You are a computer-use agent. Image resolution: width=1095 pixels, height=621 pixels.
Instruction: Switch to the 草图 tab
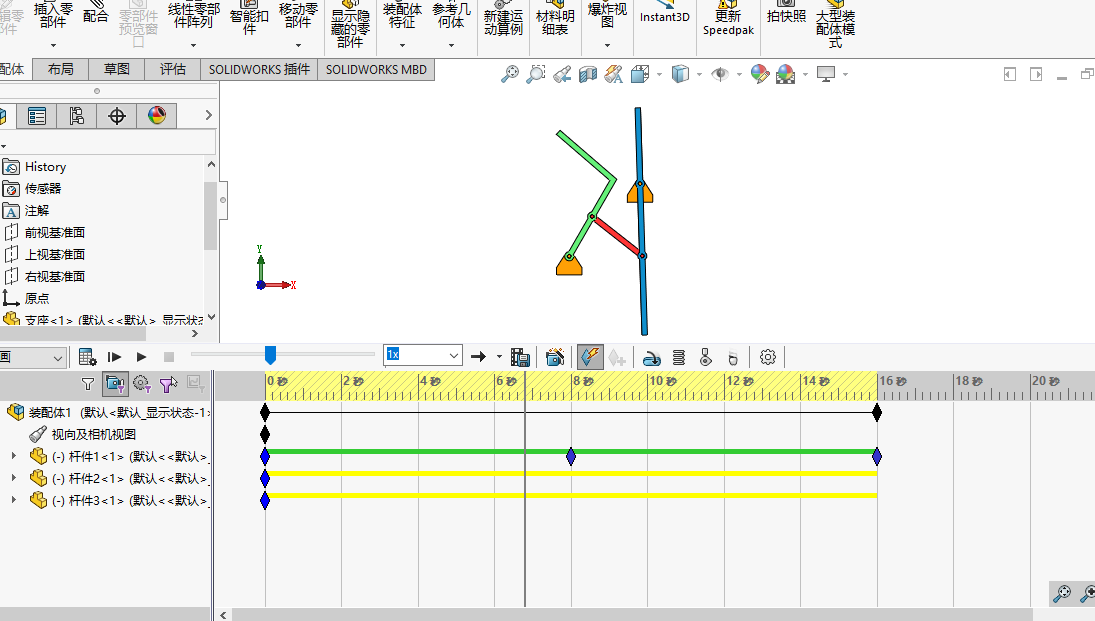tap(117, 70)
